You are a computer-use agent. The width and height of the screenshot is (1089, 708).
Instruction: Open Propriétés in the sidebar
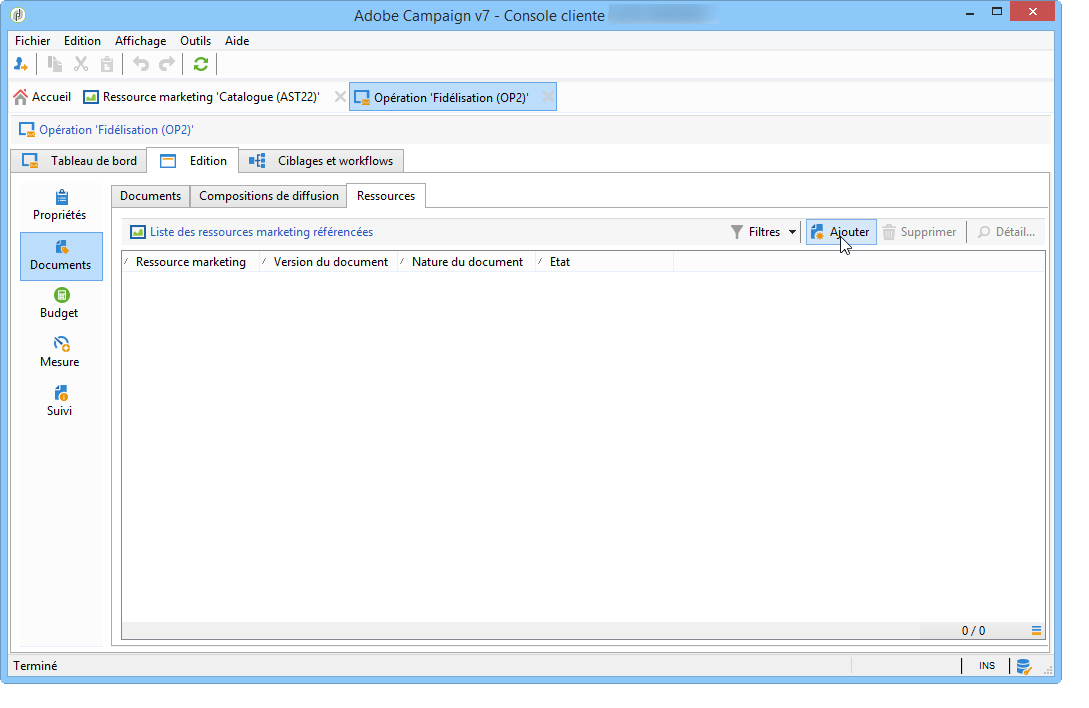click(x=60, y=206)
